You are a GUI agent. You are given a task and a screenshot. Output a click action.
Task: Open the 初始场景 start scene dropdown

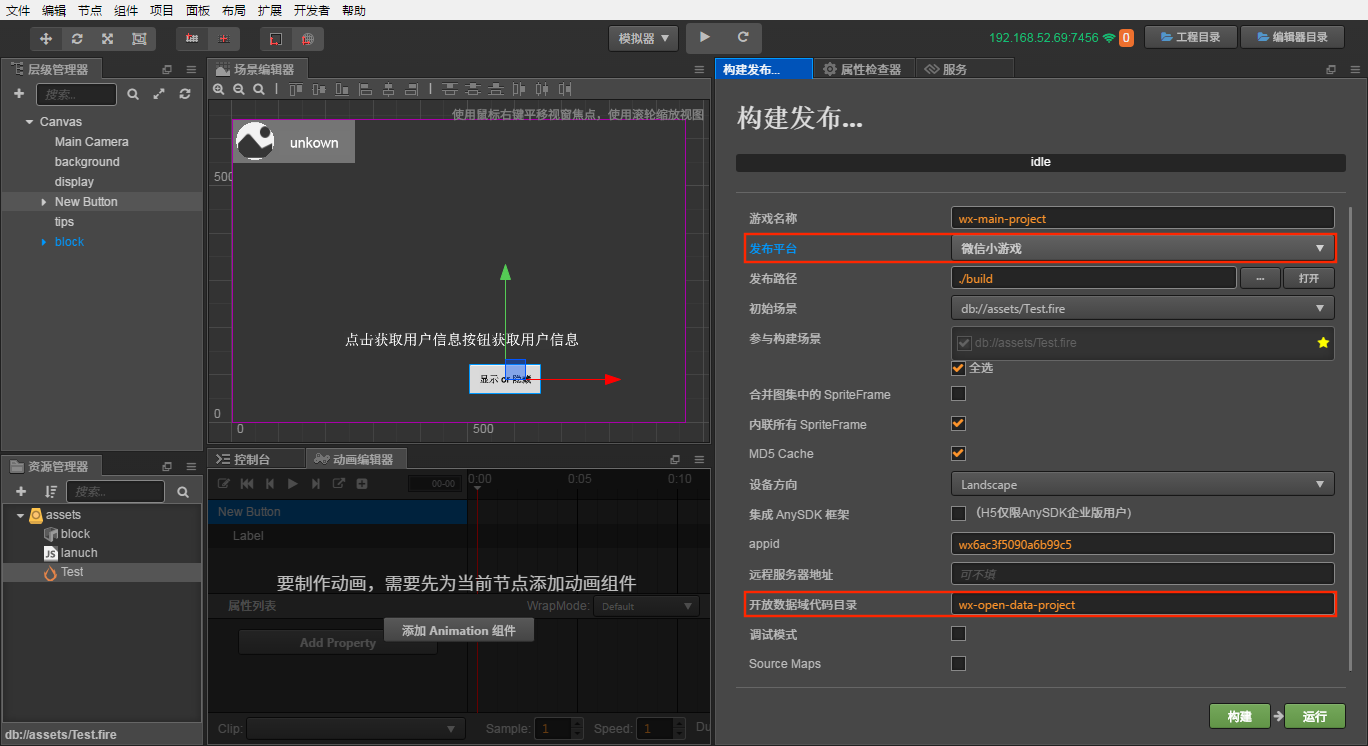(1142, 309)
